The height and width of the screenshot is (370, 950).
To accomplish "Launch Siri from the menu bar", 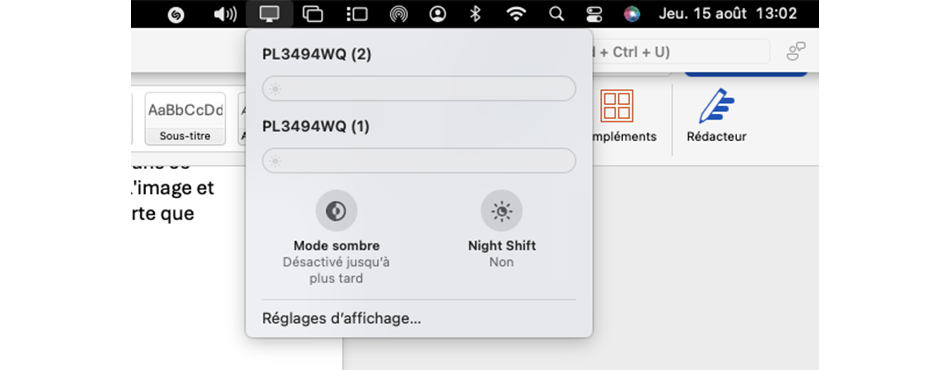I will coord(632,14).
